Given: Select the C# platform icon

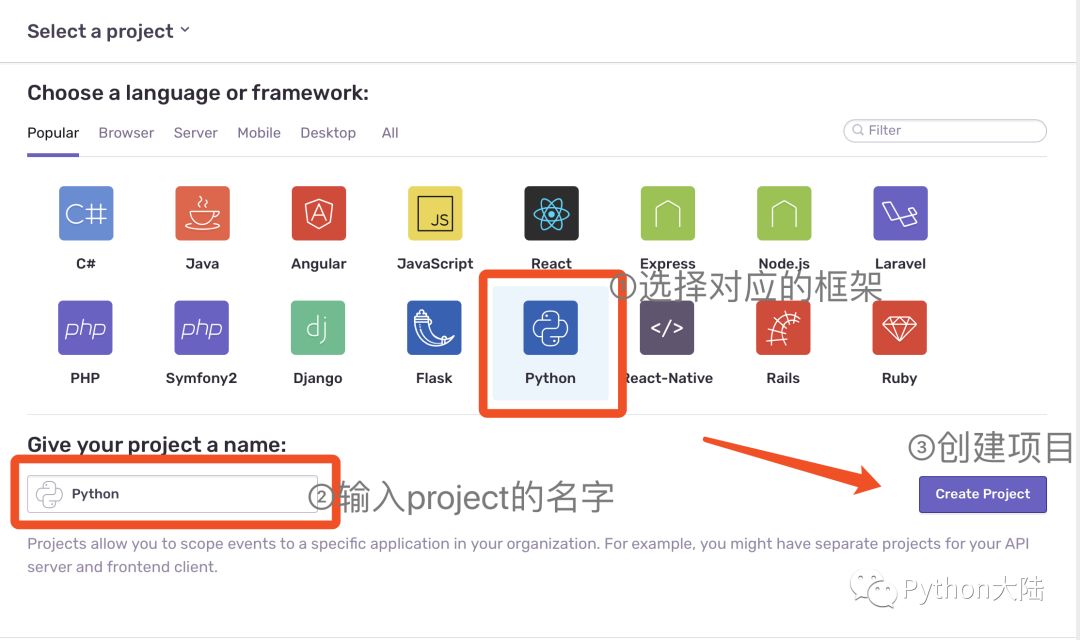Looking at the screenshot, I should (x=85, y=214).
